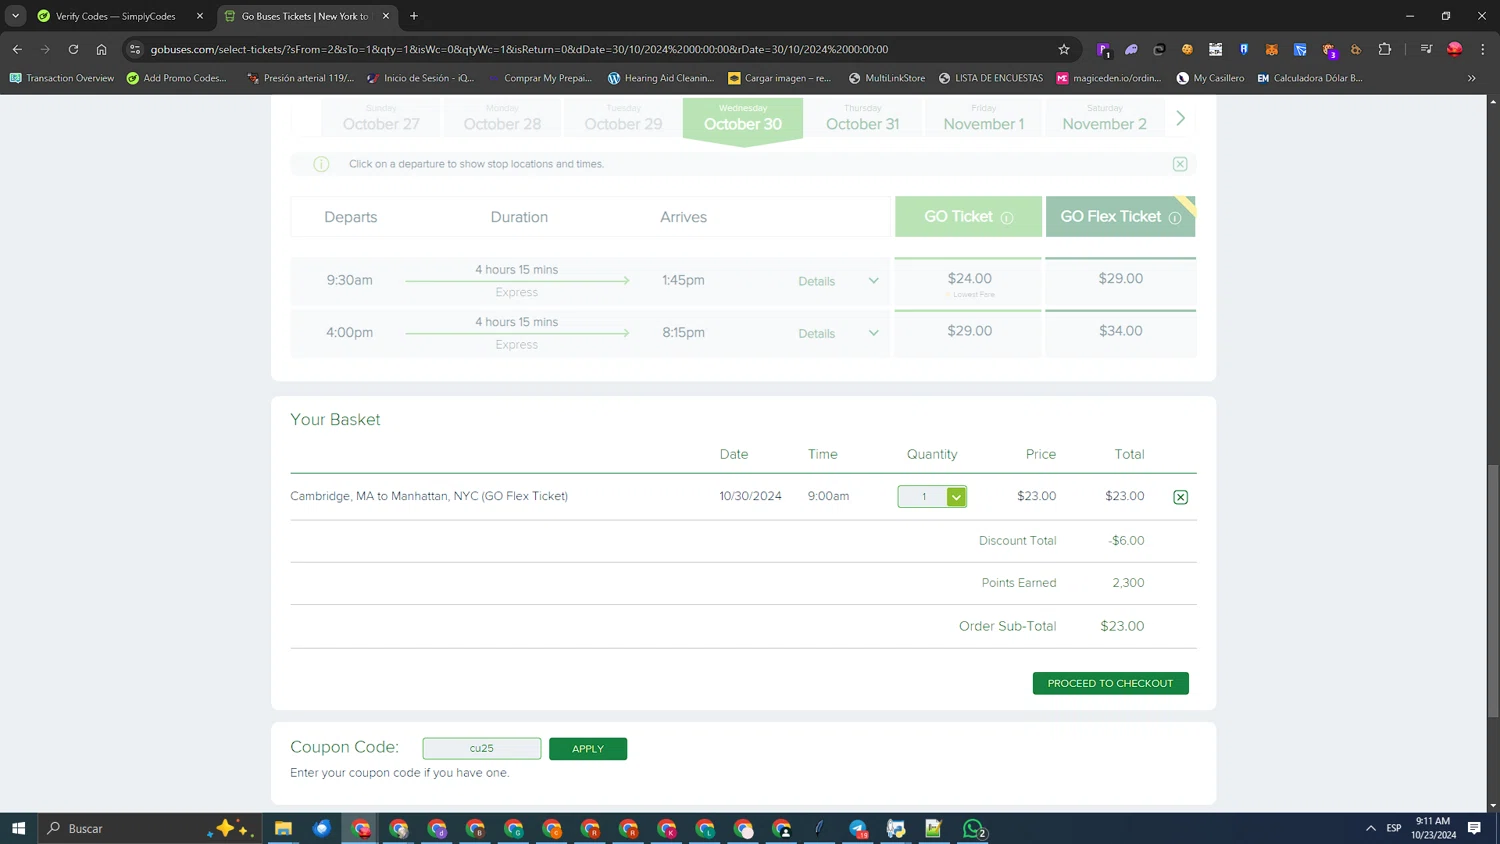Image resolution: width=1500 pixels, height=844 pixels.
Task: Click the taskbar clock showing 9:11 AM
Action: tap(1433, 828)
